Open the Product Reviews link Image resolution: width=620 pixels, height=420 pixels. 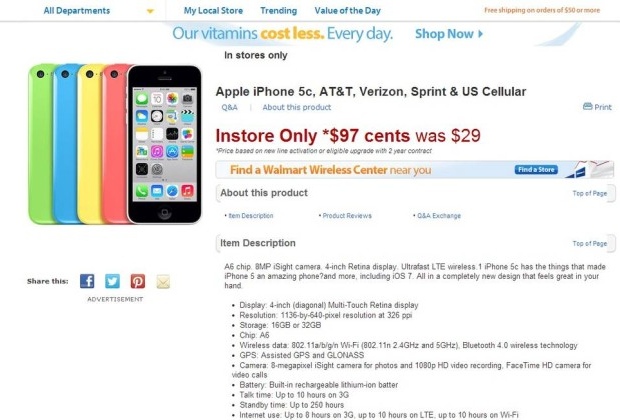pyautogui.click(x=347, y=216)
